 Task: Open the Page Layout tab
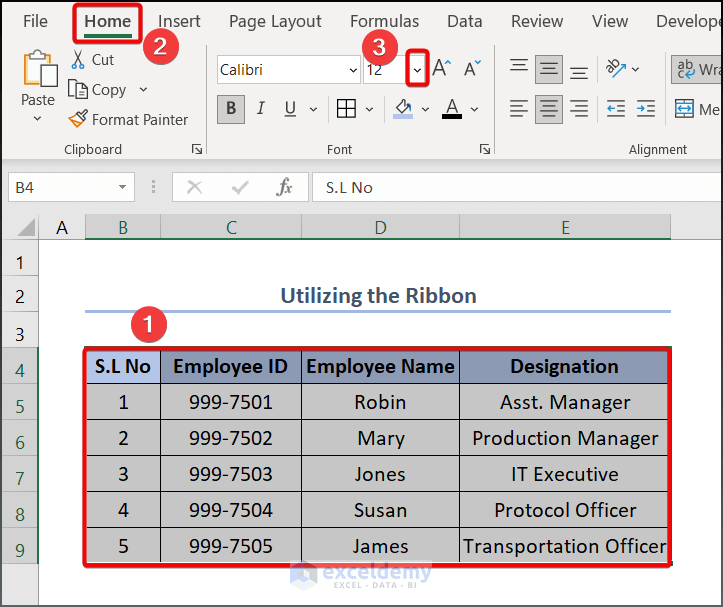click(275, 21)
